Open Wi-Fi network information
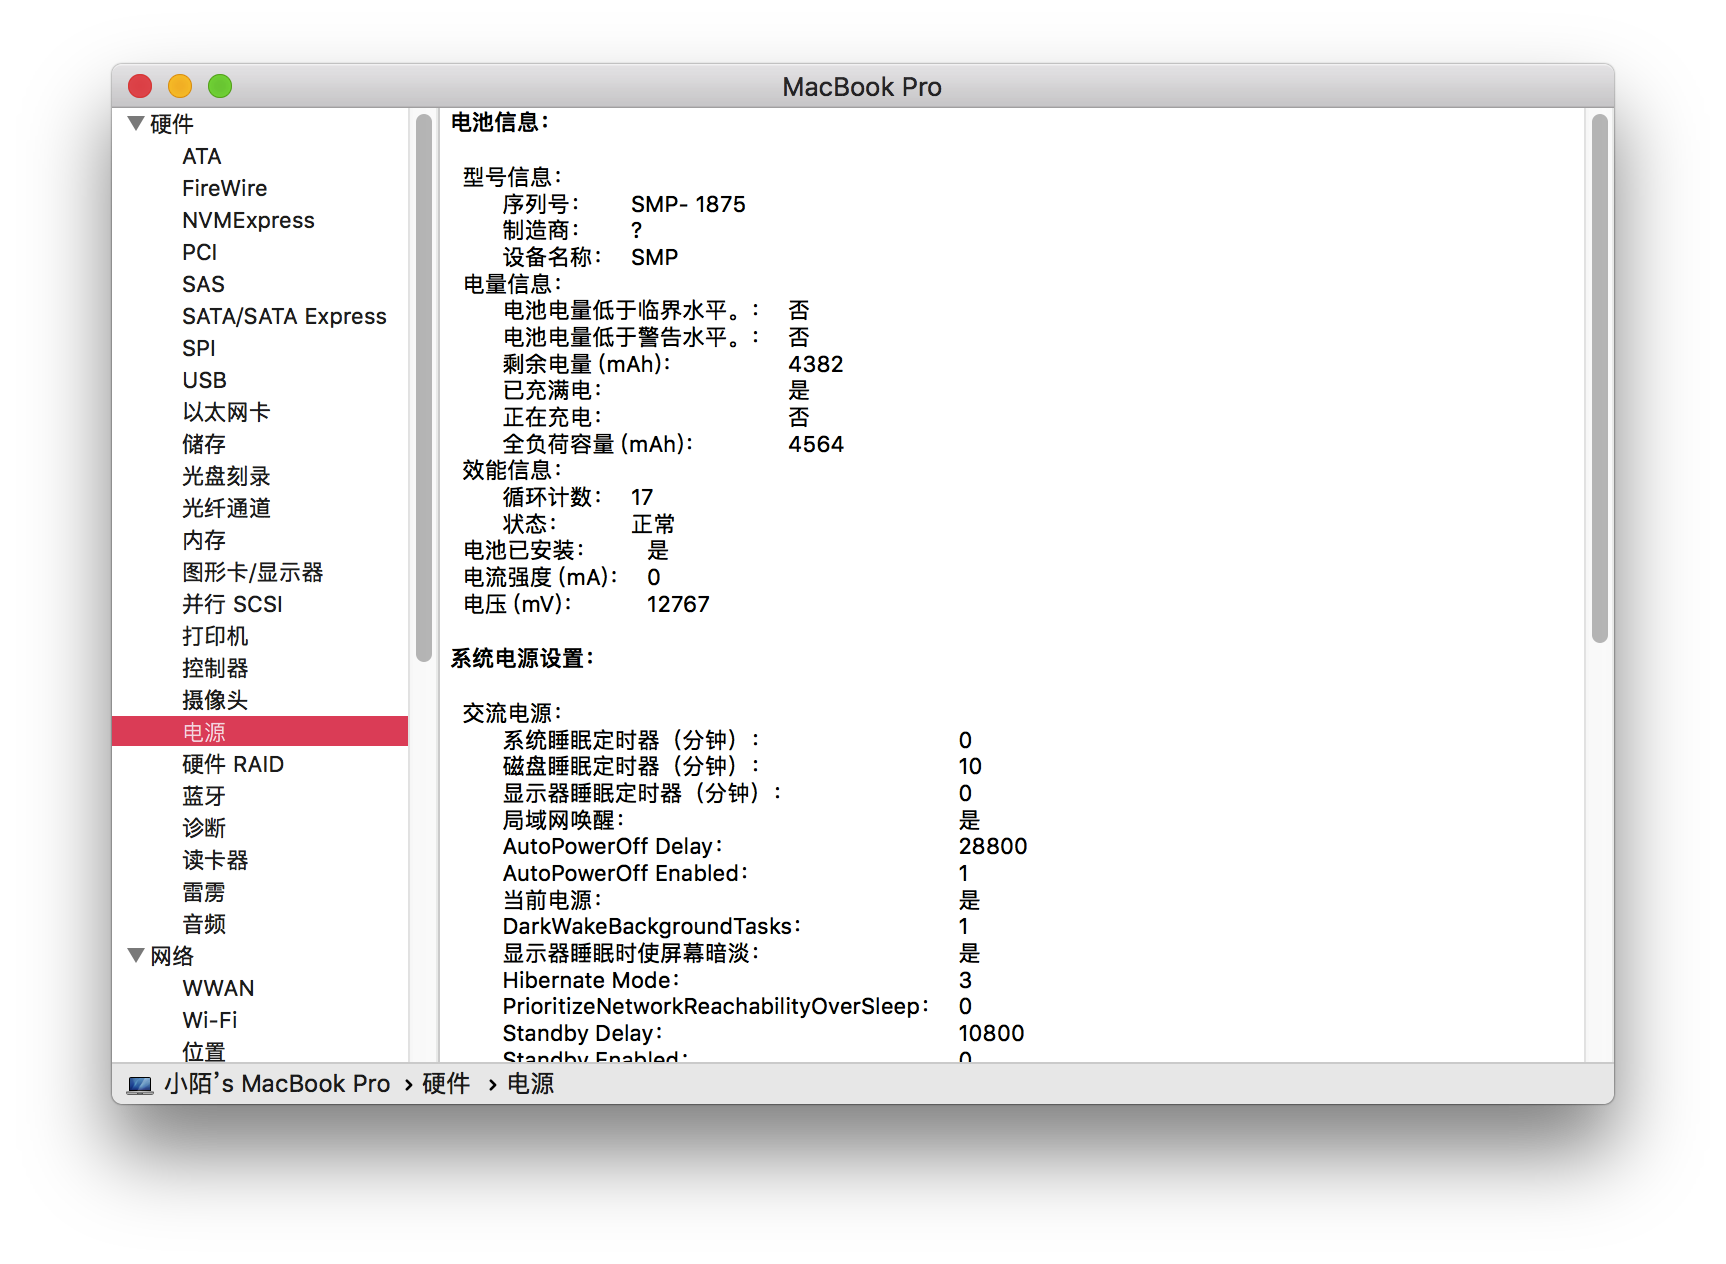Viewport: 1726px width, 1264px height. tap(209, 1020)
